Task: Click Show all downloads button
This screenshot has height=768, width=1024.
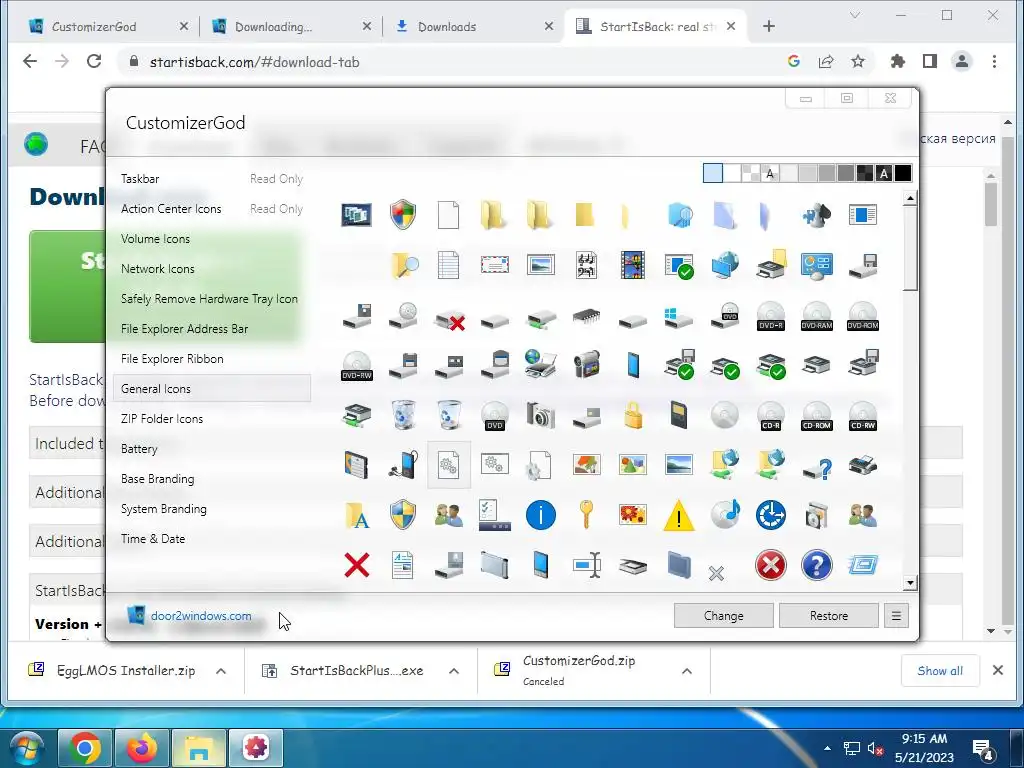Action: [x=940, y=671]
